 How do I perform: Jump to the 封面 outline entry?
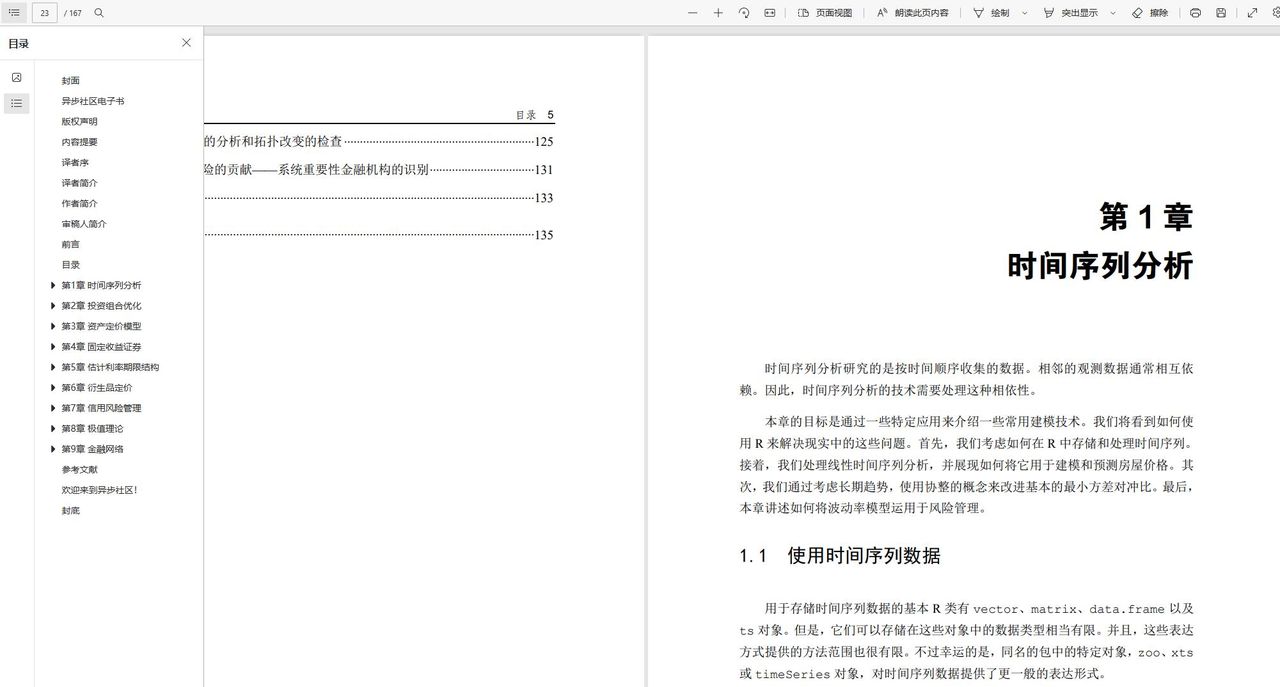pos(70,80)
